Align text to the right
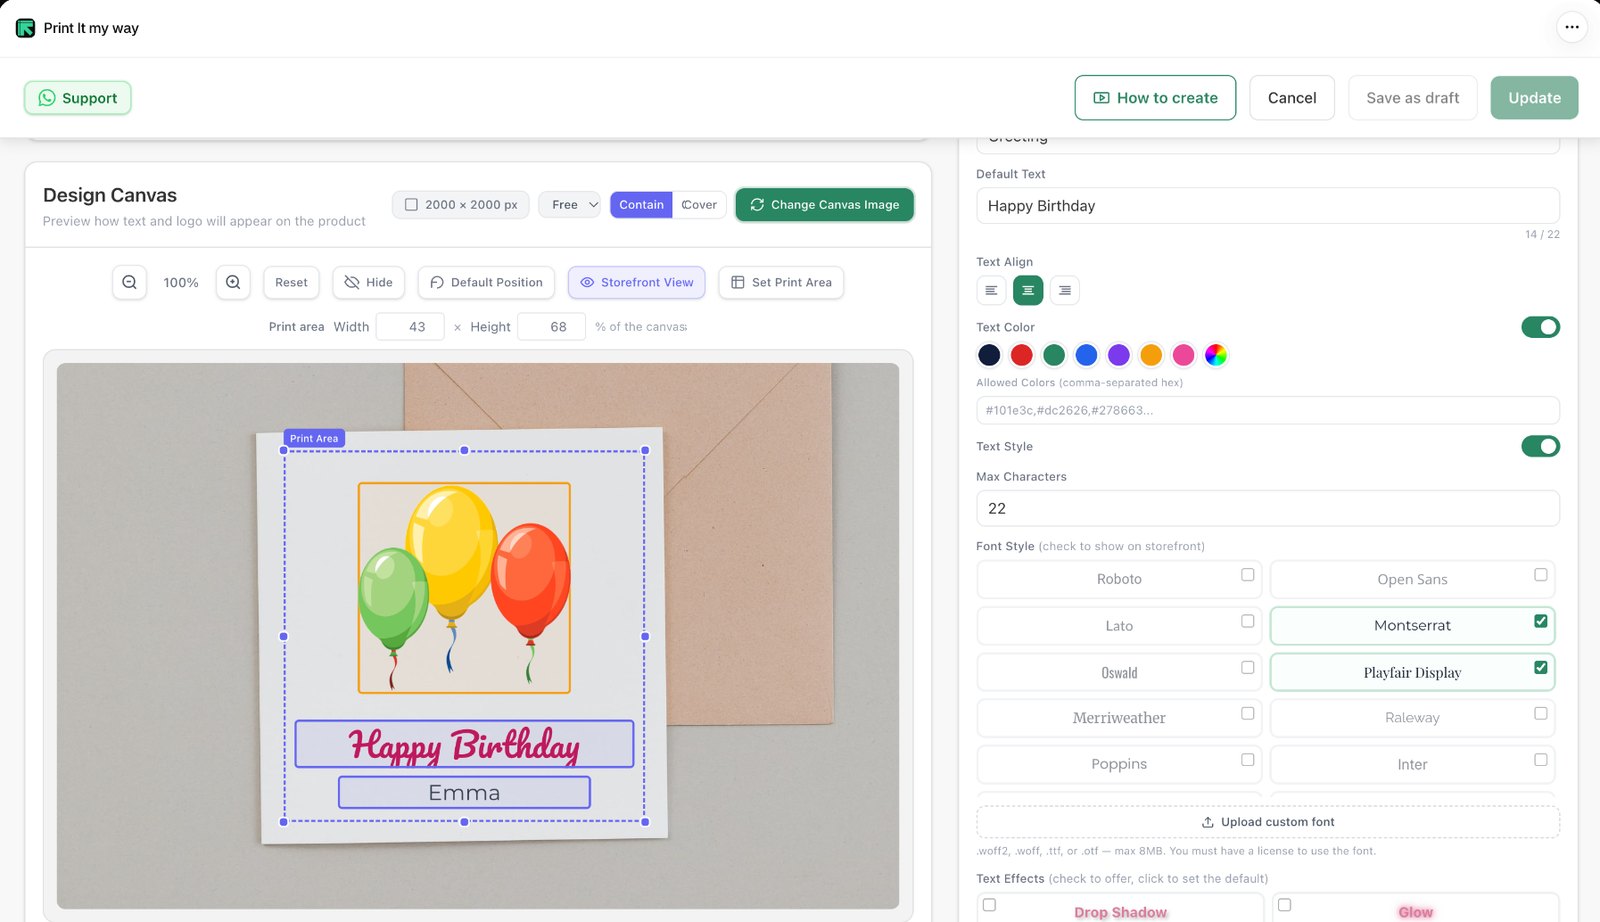This screenshot has height=922, width=1600. point(1065,291)
